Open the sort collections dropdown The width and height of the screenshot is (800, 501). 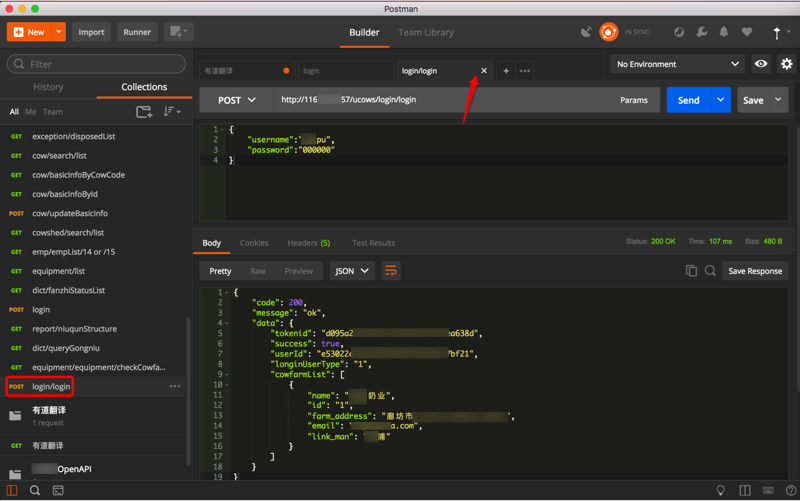point(171,111)
